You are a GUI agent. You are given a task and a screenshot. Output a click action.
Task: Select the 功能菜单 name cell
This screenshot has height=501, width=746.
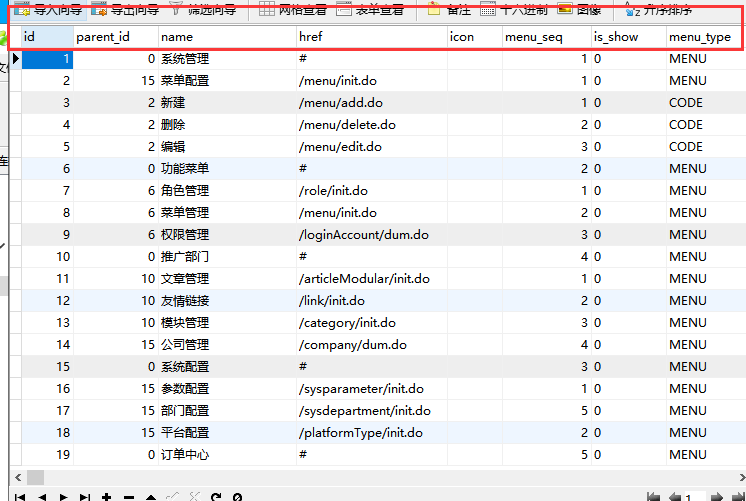[227, 168]
